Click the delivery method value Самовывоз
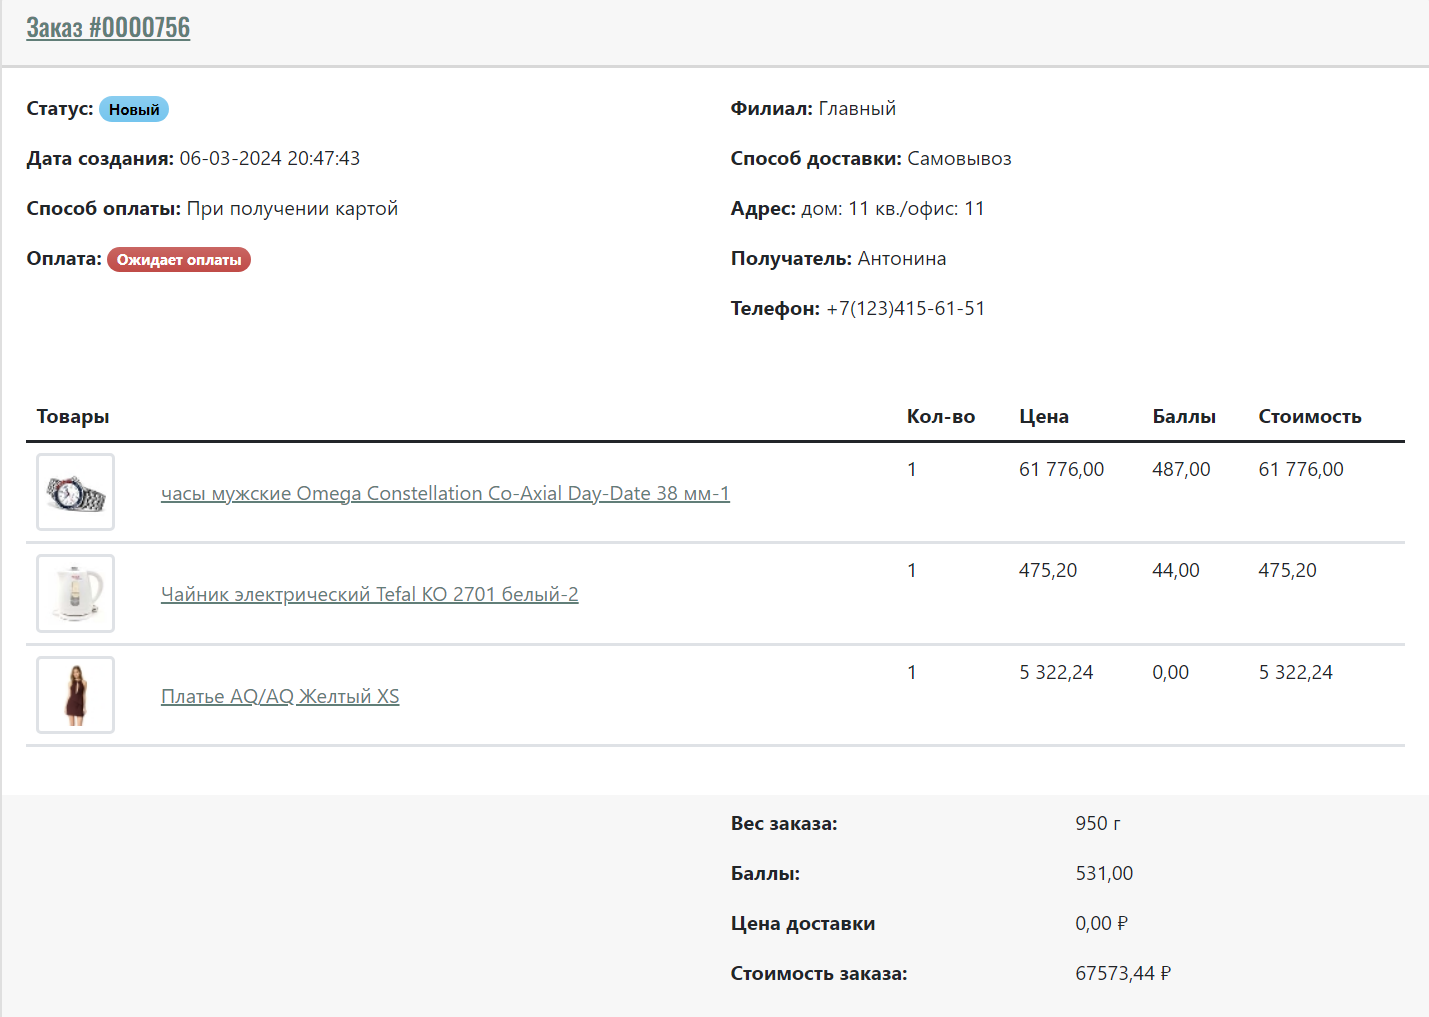This screenshot has width=1429, height=1017. click(959, 159)
